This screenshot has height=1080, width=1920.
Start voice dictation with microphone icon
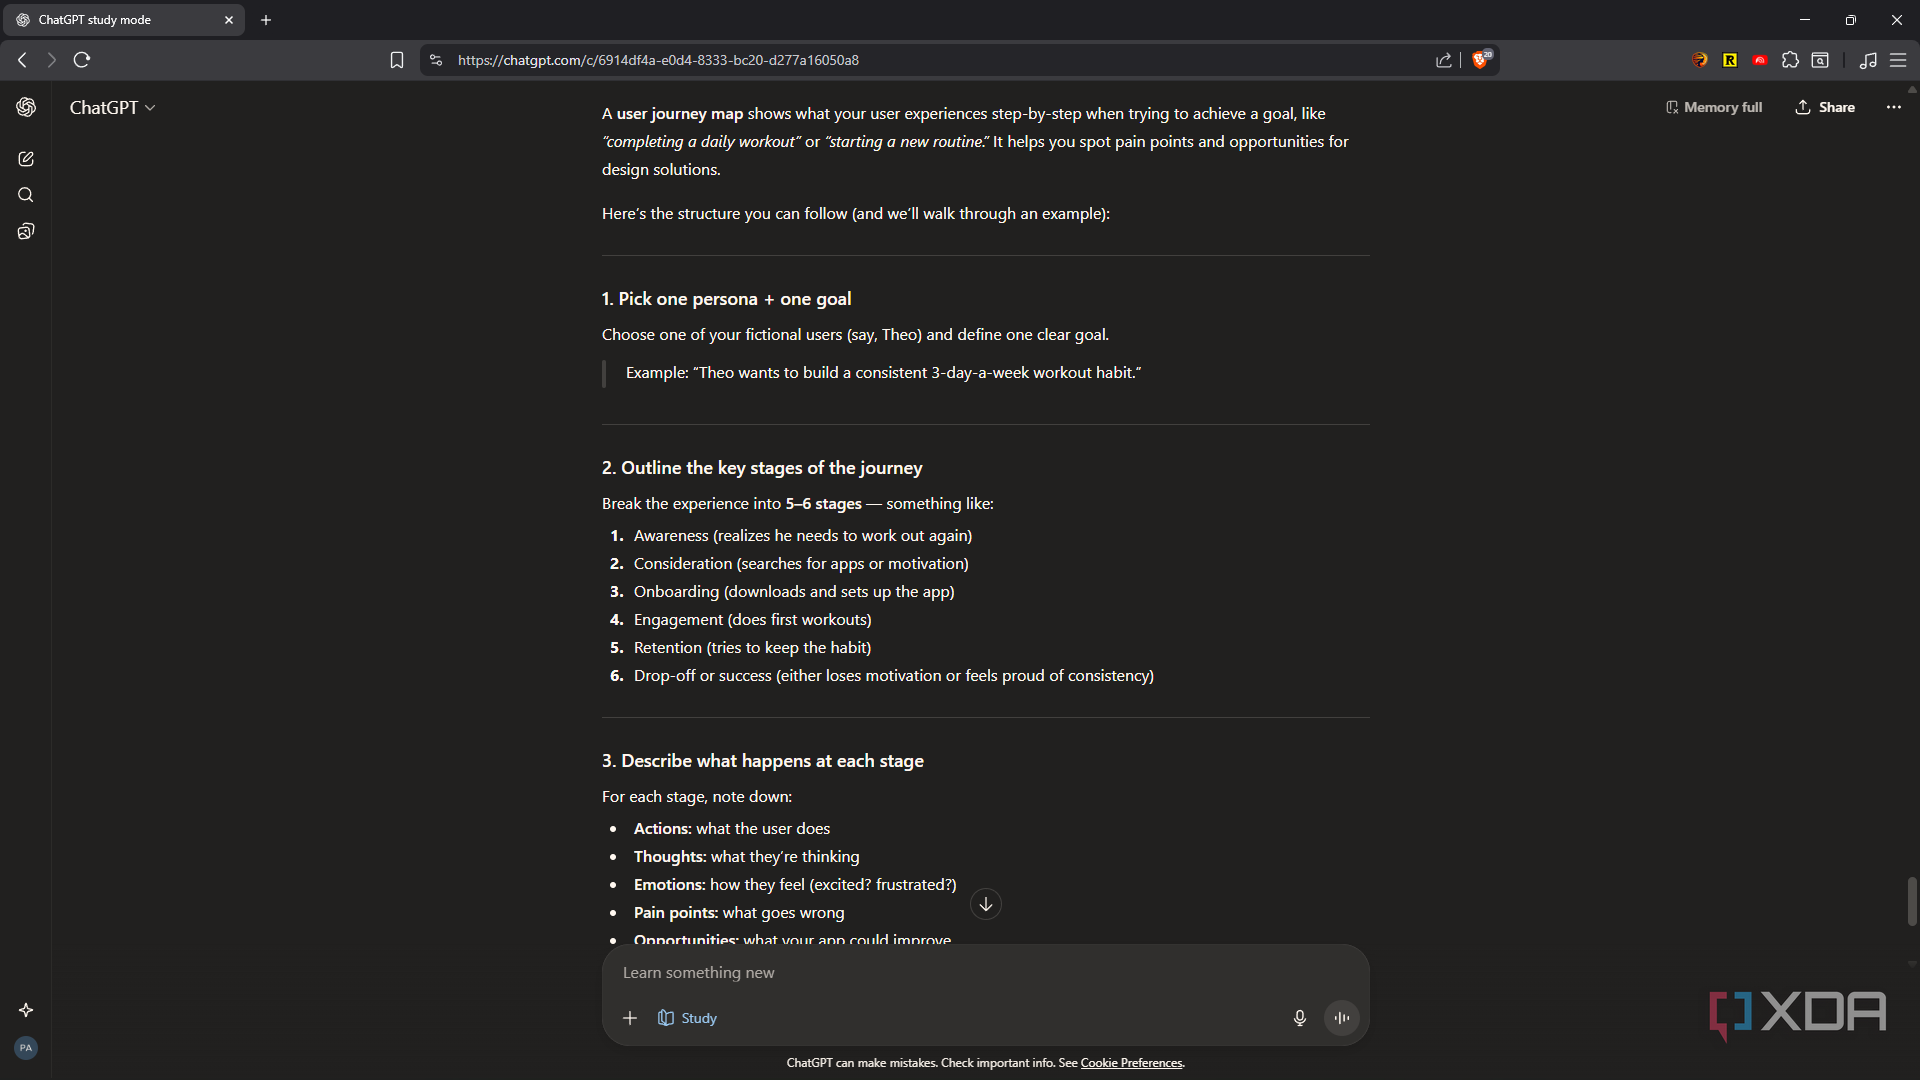[1299, 1018]
